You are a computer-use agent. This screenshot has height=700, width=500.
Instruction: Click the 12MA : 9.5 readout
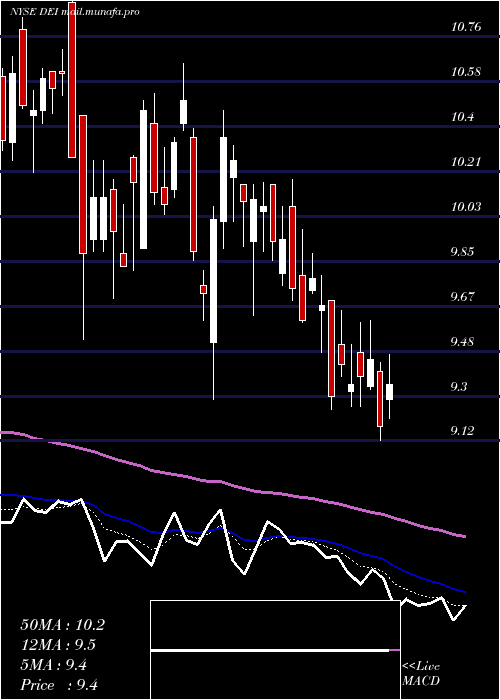point(58,645)
